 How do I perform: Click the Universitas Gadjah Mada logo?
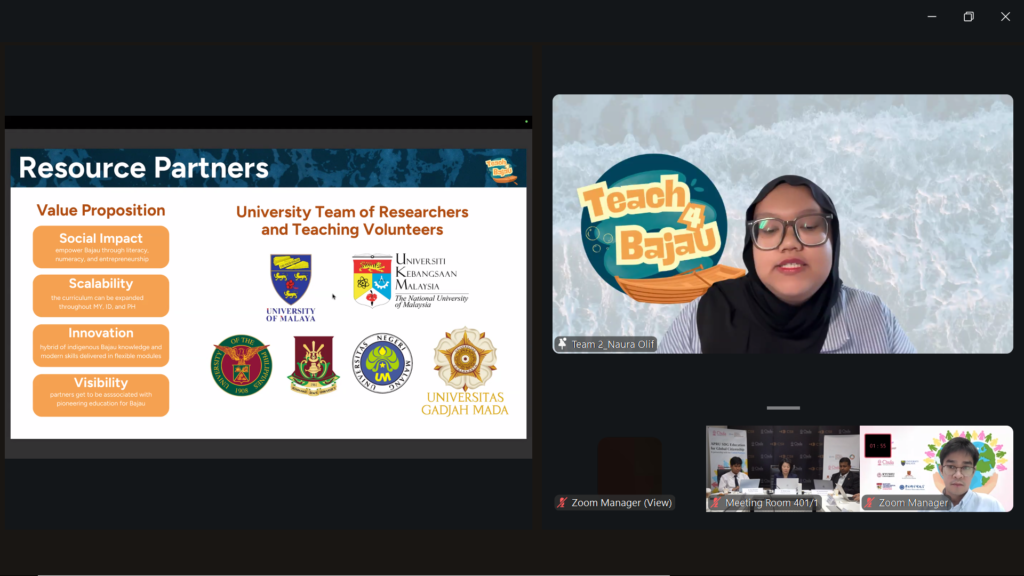click(464, 371)
